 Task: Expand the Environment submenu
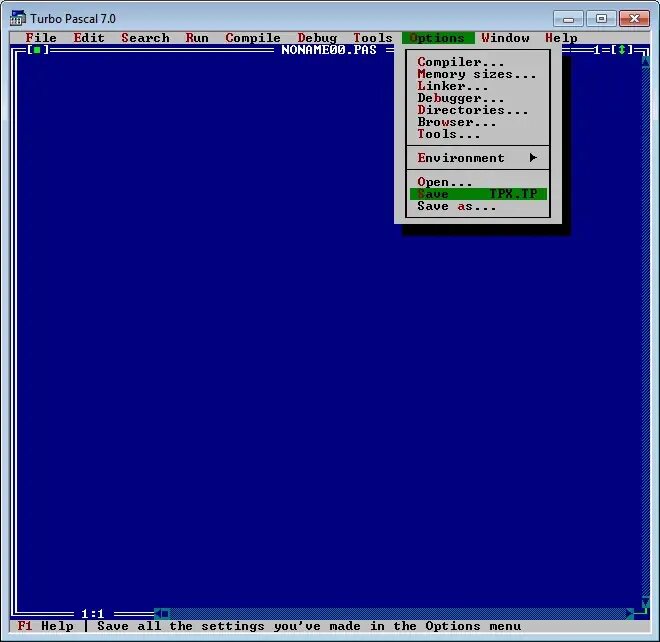478,158
